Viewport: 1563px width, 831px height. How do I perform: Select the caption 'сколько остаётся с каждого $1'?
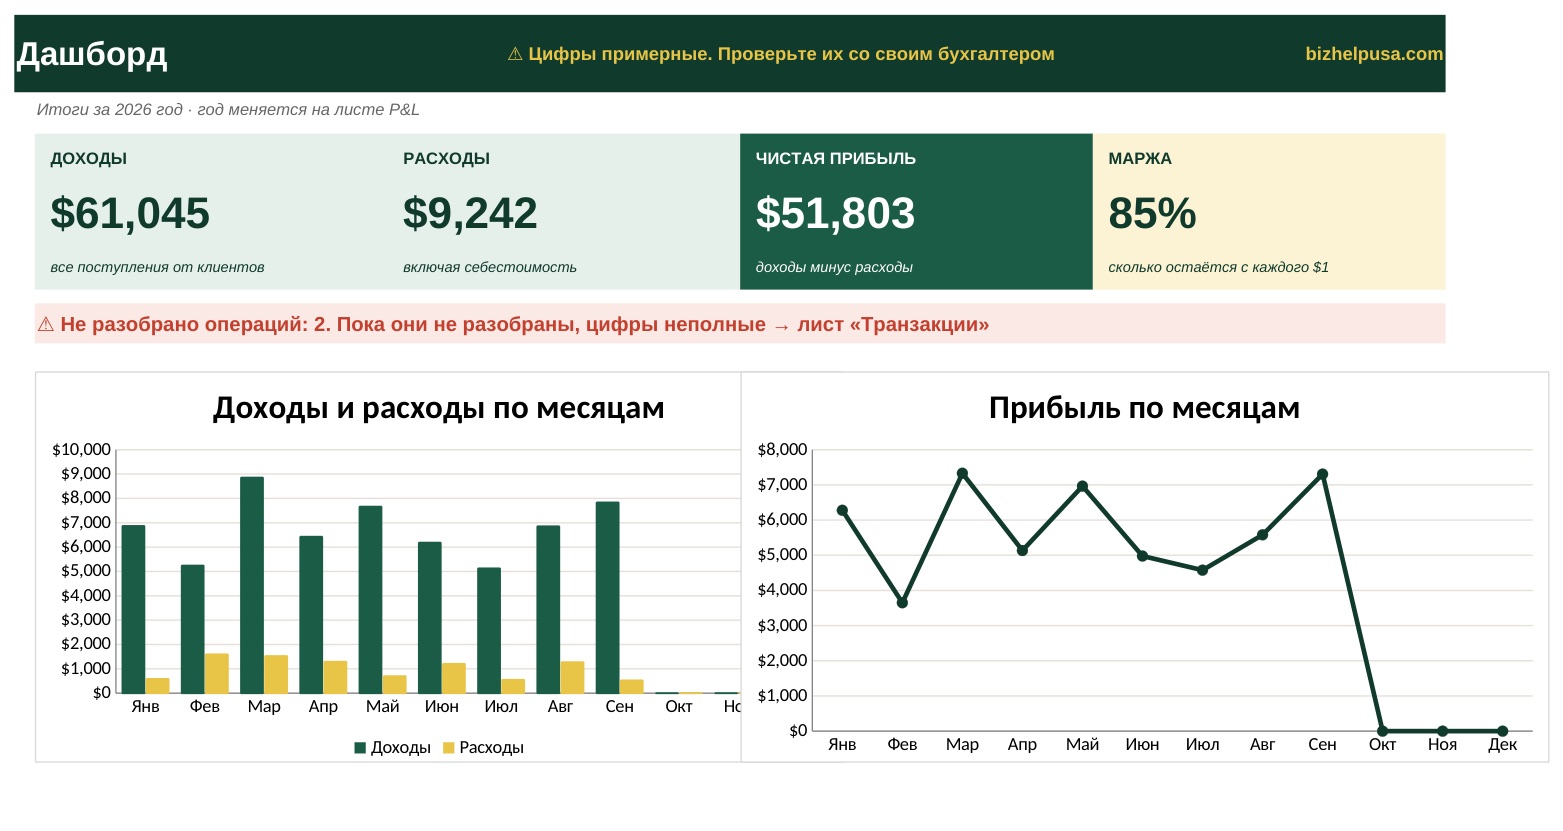click(1218, 267)
